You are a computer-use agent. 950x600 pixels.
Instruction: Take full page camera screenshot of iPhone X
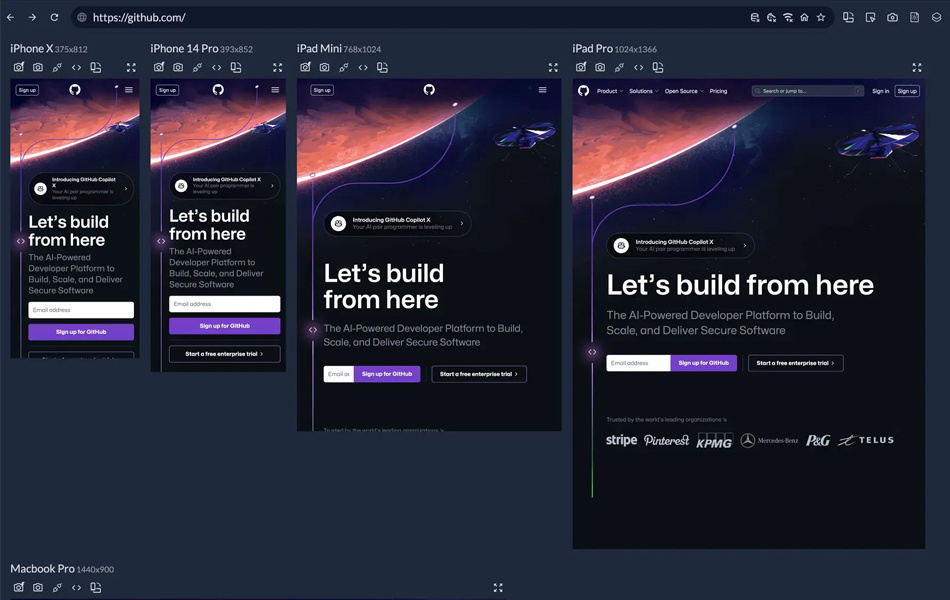[38, 67]
